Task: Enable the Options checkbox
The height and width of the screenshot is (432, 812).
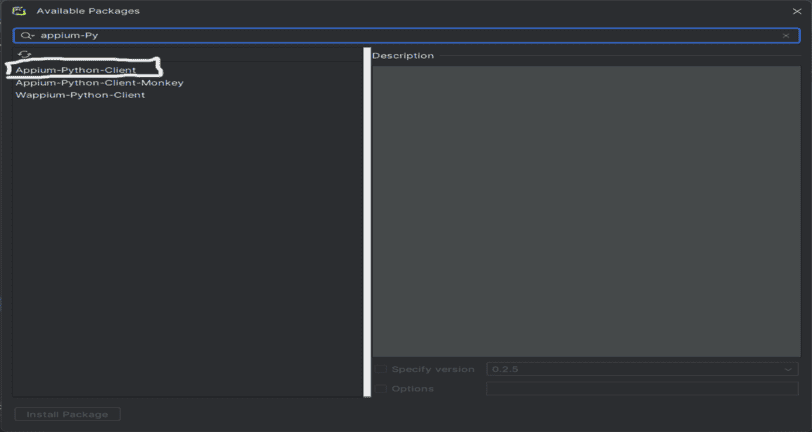Action: [381, 388]
